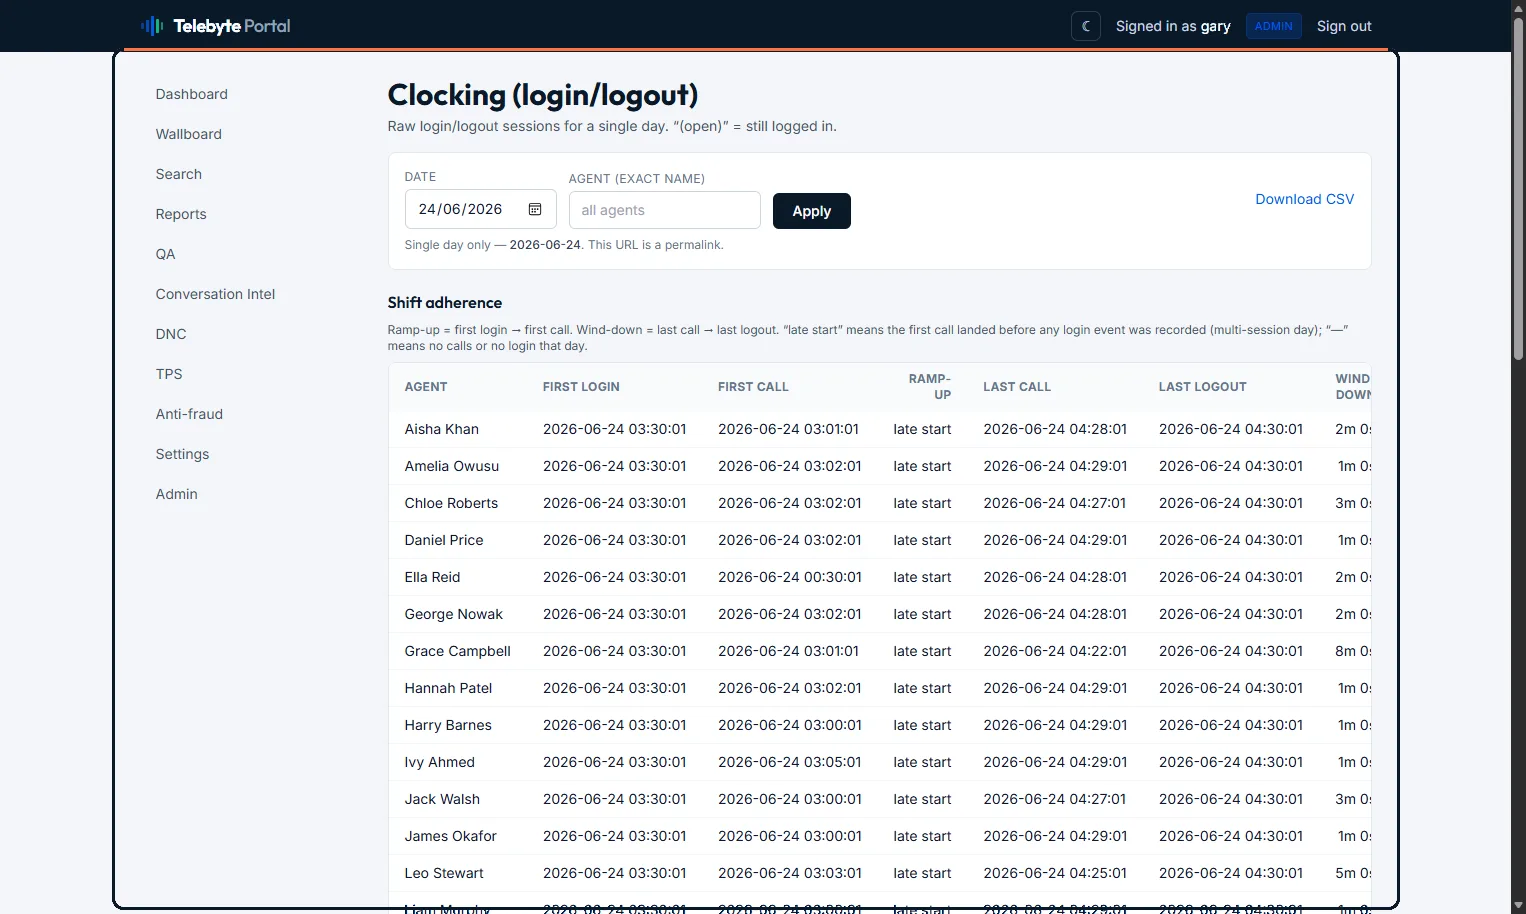This screenshot has width=1526, height=914.
Task: Navigate to the Admin section
Action: (x=177, y=494)
